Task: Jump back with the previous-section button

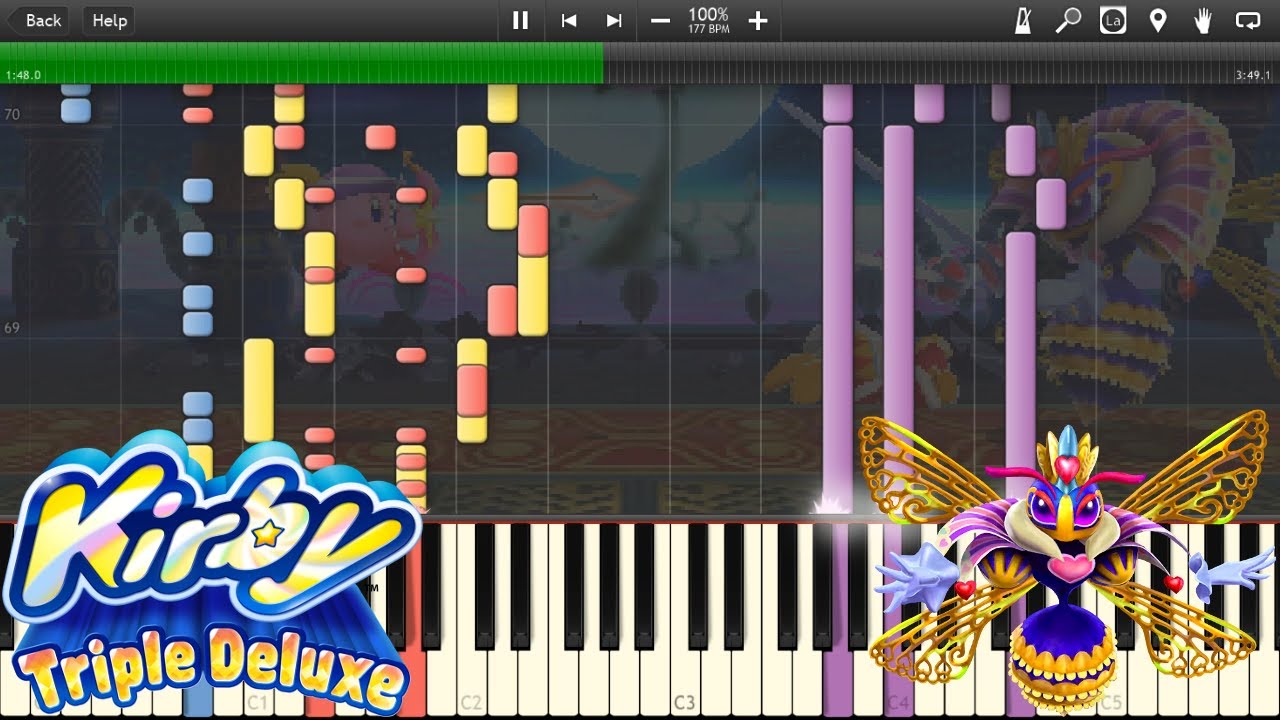Action: 569,20
